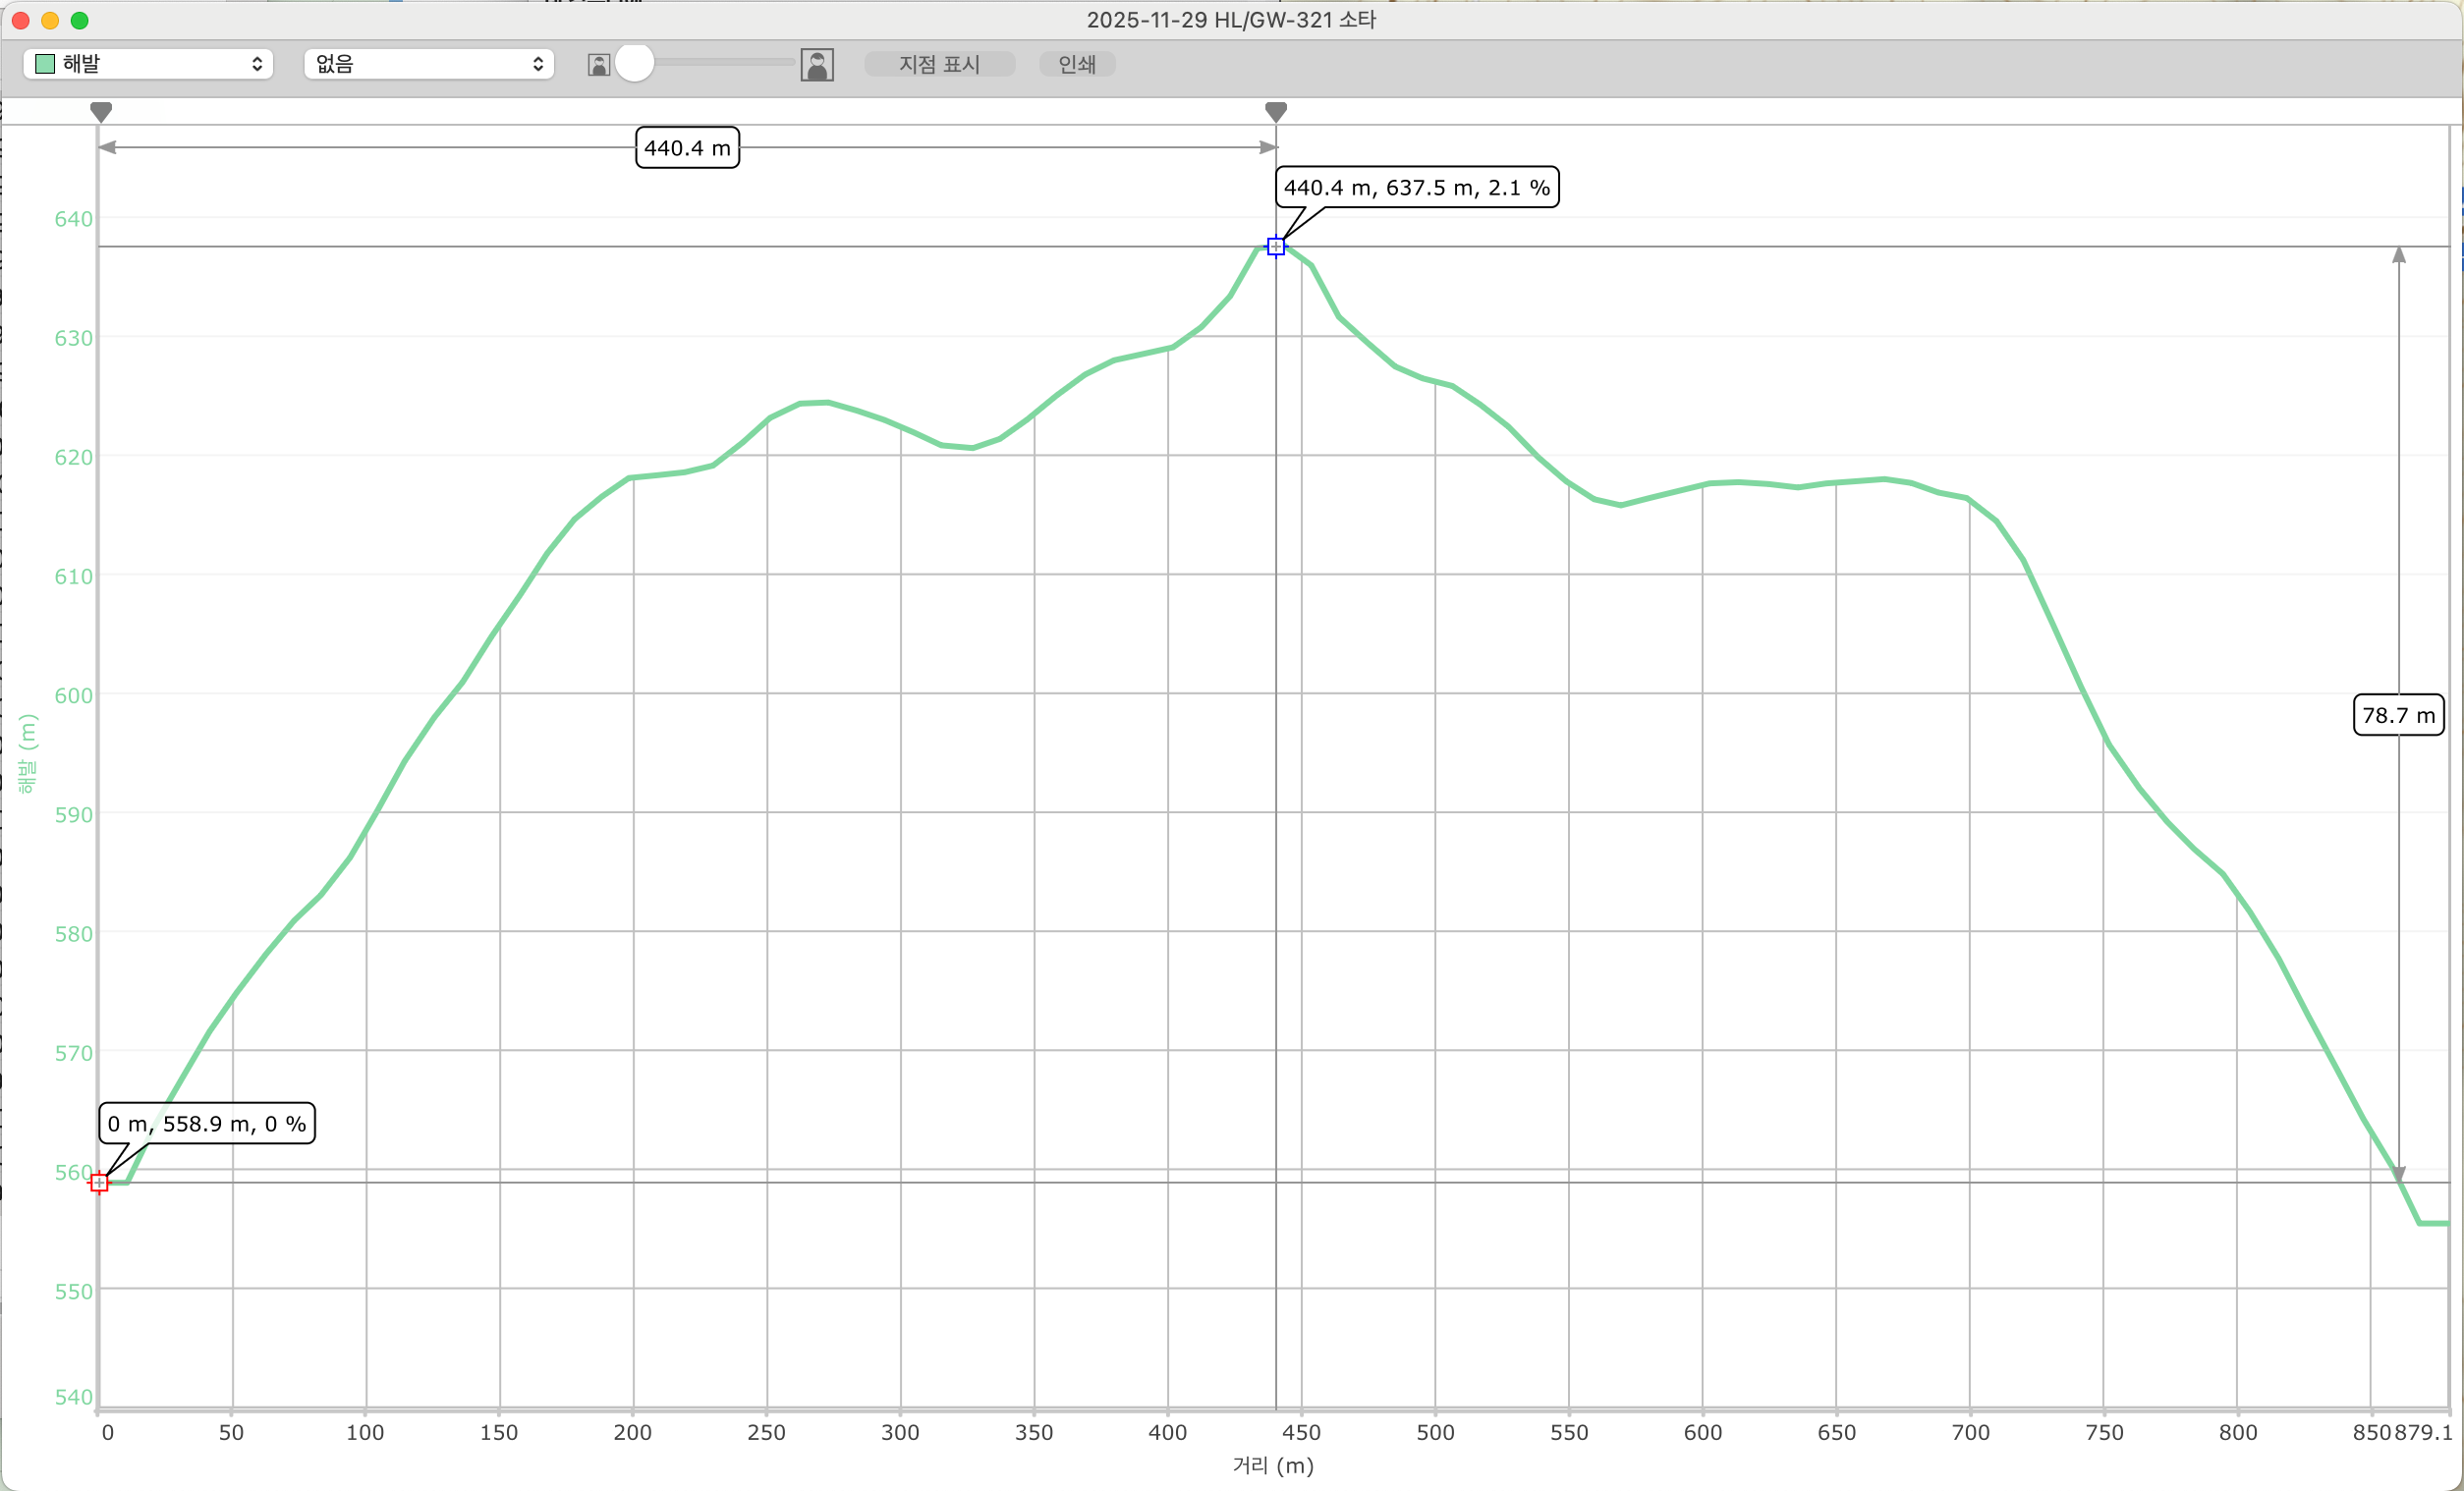
Task: Click the 인쇄 print button
Action: 1076,64
